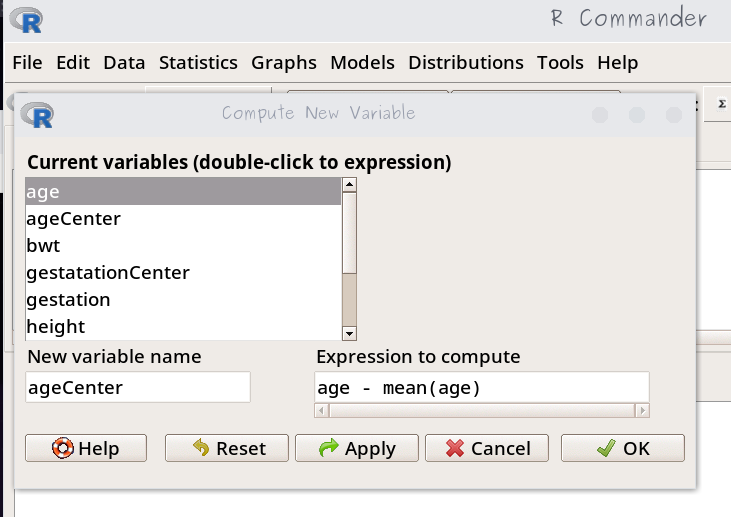Click the green Apply arrow icon
Screen dimensions: 731x517
(329, 449)
